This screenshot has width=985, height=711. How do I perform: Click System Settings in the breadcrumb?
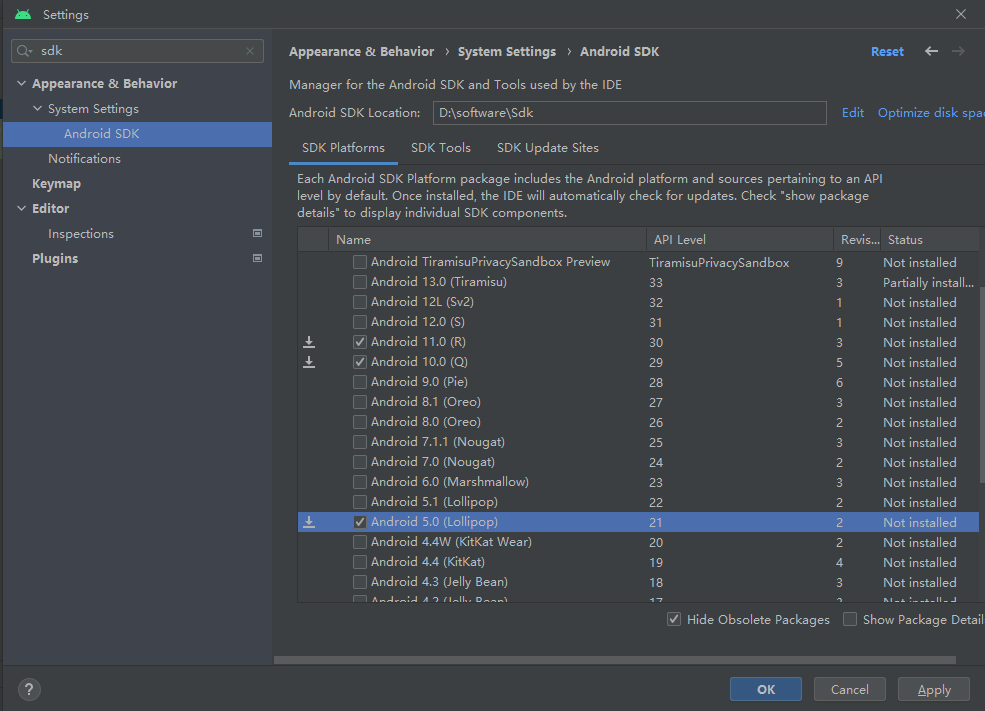coord(507,52)
